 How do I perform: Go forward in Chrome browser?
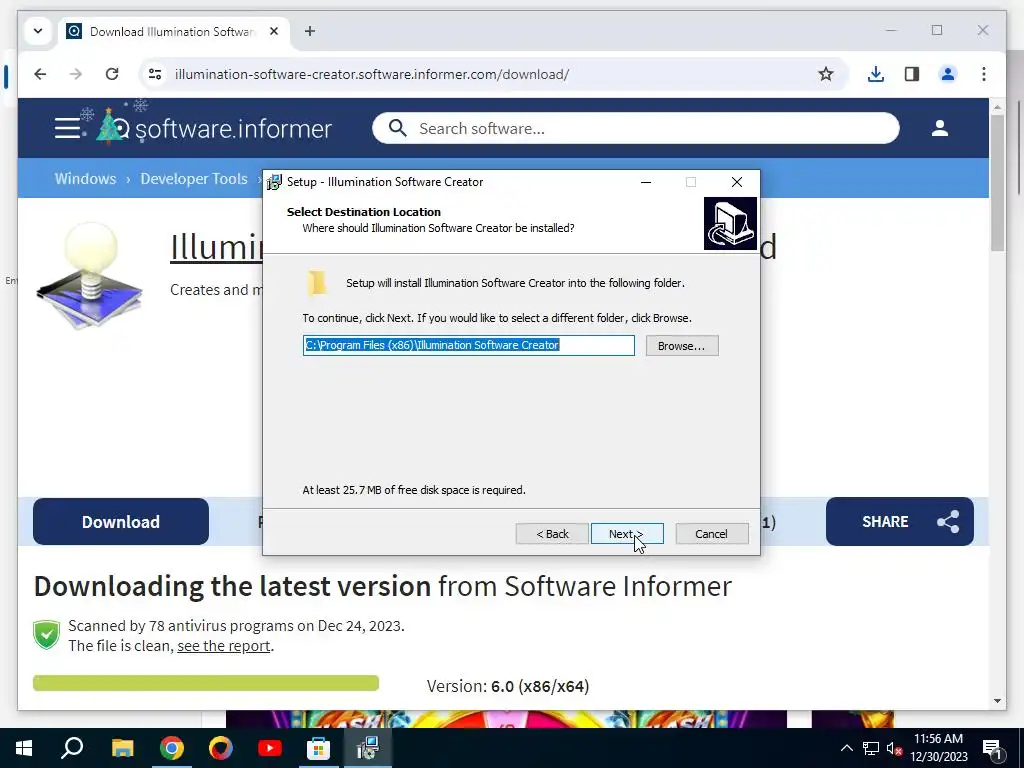coord(76,74)
